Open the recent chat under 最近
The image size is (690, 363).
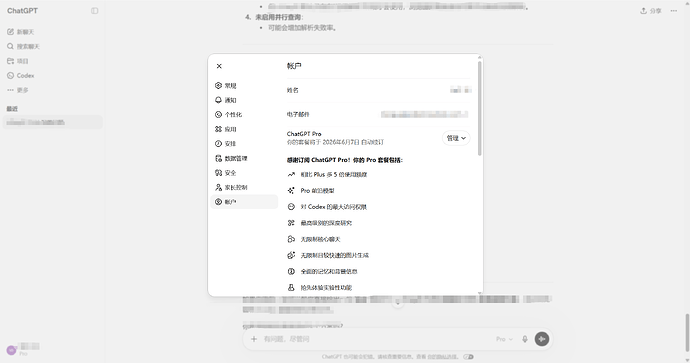pyautogui.click(x=52, y=122)
